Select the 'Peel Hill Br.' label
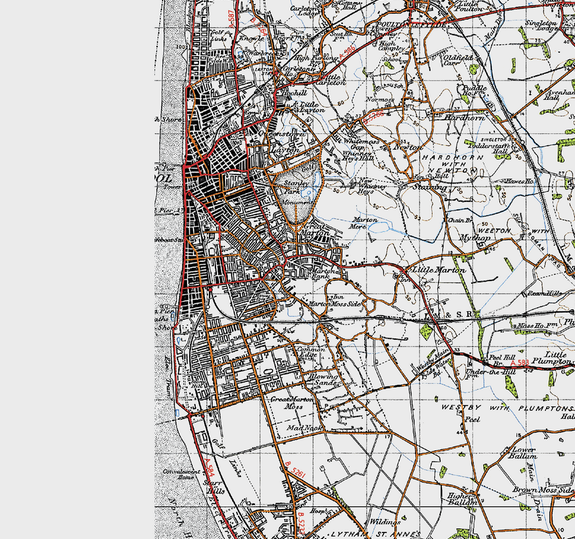This screenshot has height=539, width=575. [502, 360]
